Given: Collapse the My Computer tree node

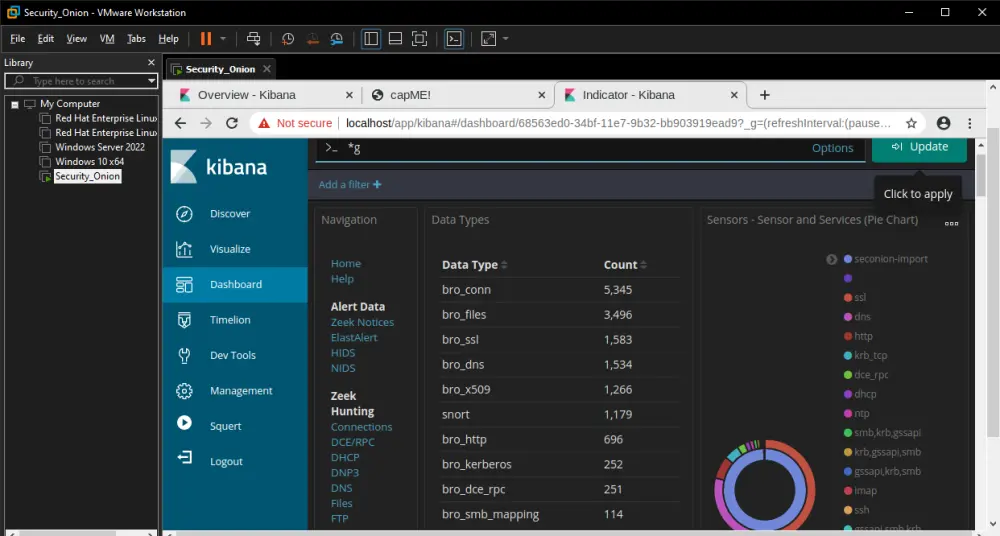Looking at the screenshot, I should (x=15, y=104).
